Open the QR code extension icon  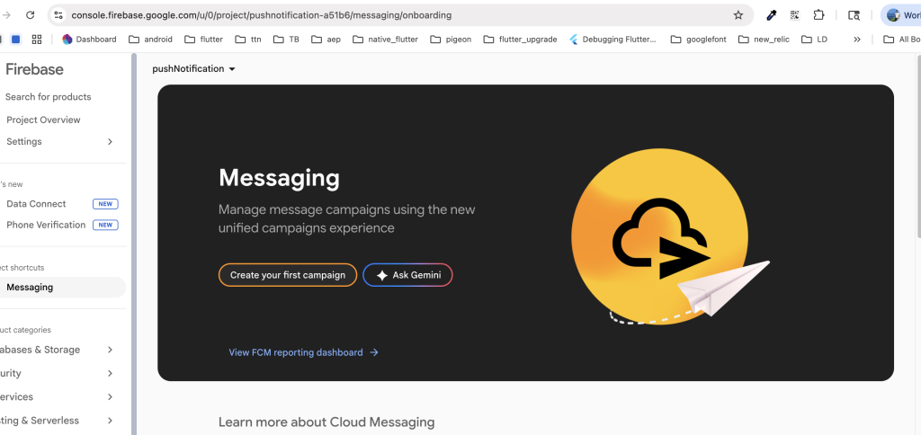(x=795, y=15)
